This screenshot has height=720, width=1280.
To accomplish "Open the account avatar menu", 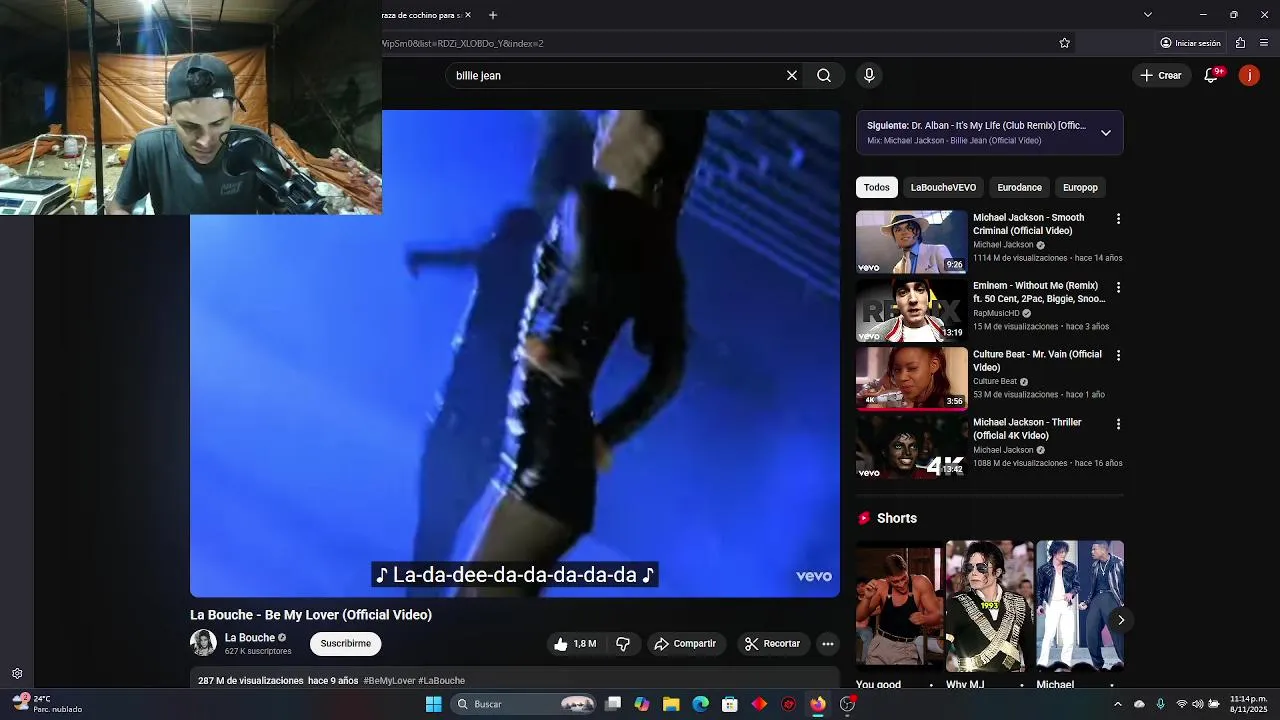I will click(x=1249, y=75).
